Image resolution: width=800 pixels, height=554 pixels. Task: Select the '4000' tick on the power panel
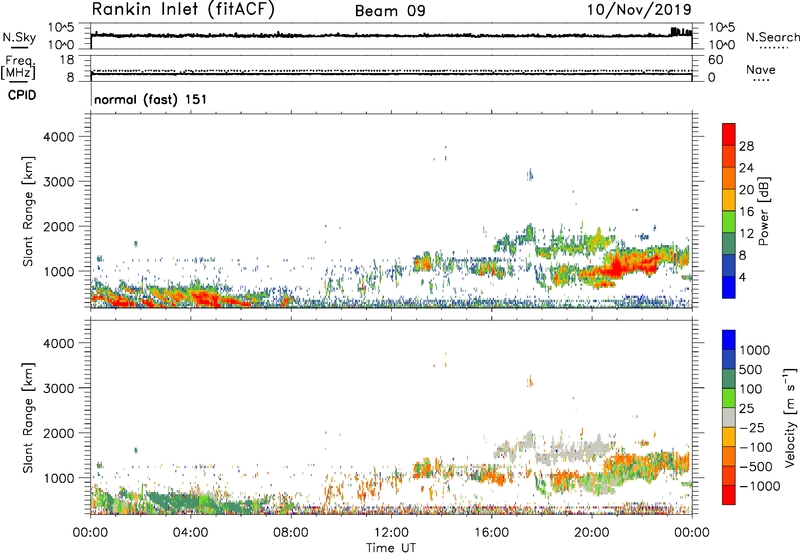[x=59, y=137]
